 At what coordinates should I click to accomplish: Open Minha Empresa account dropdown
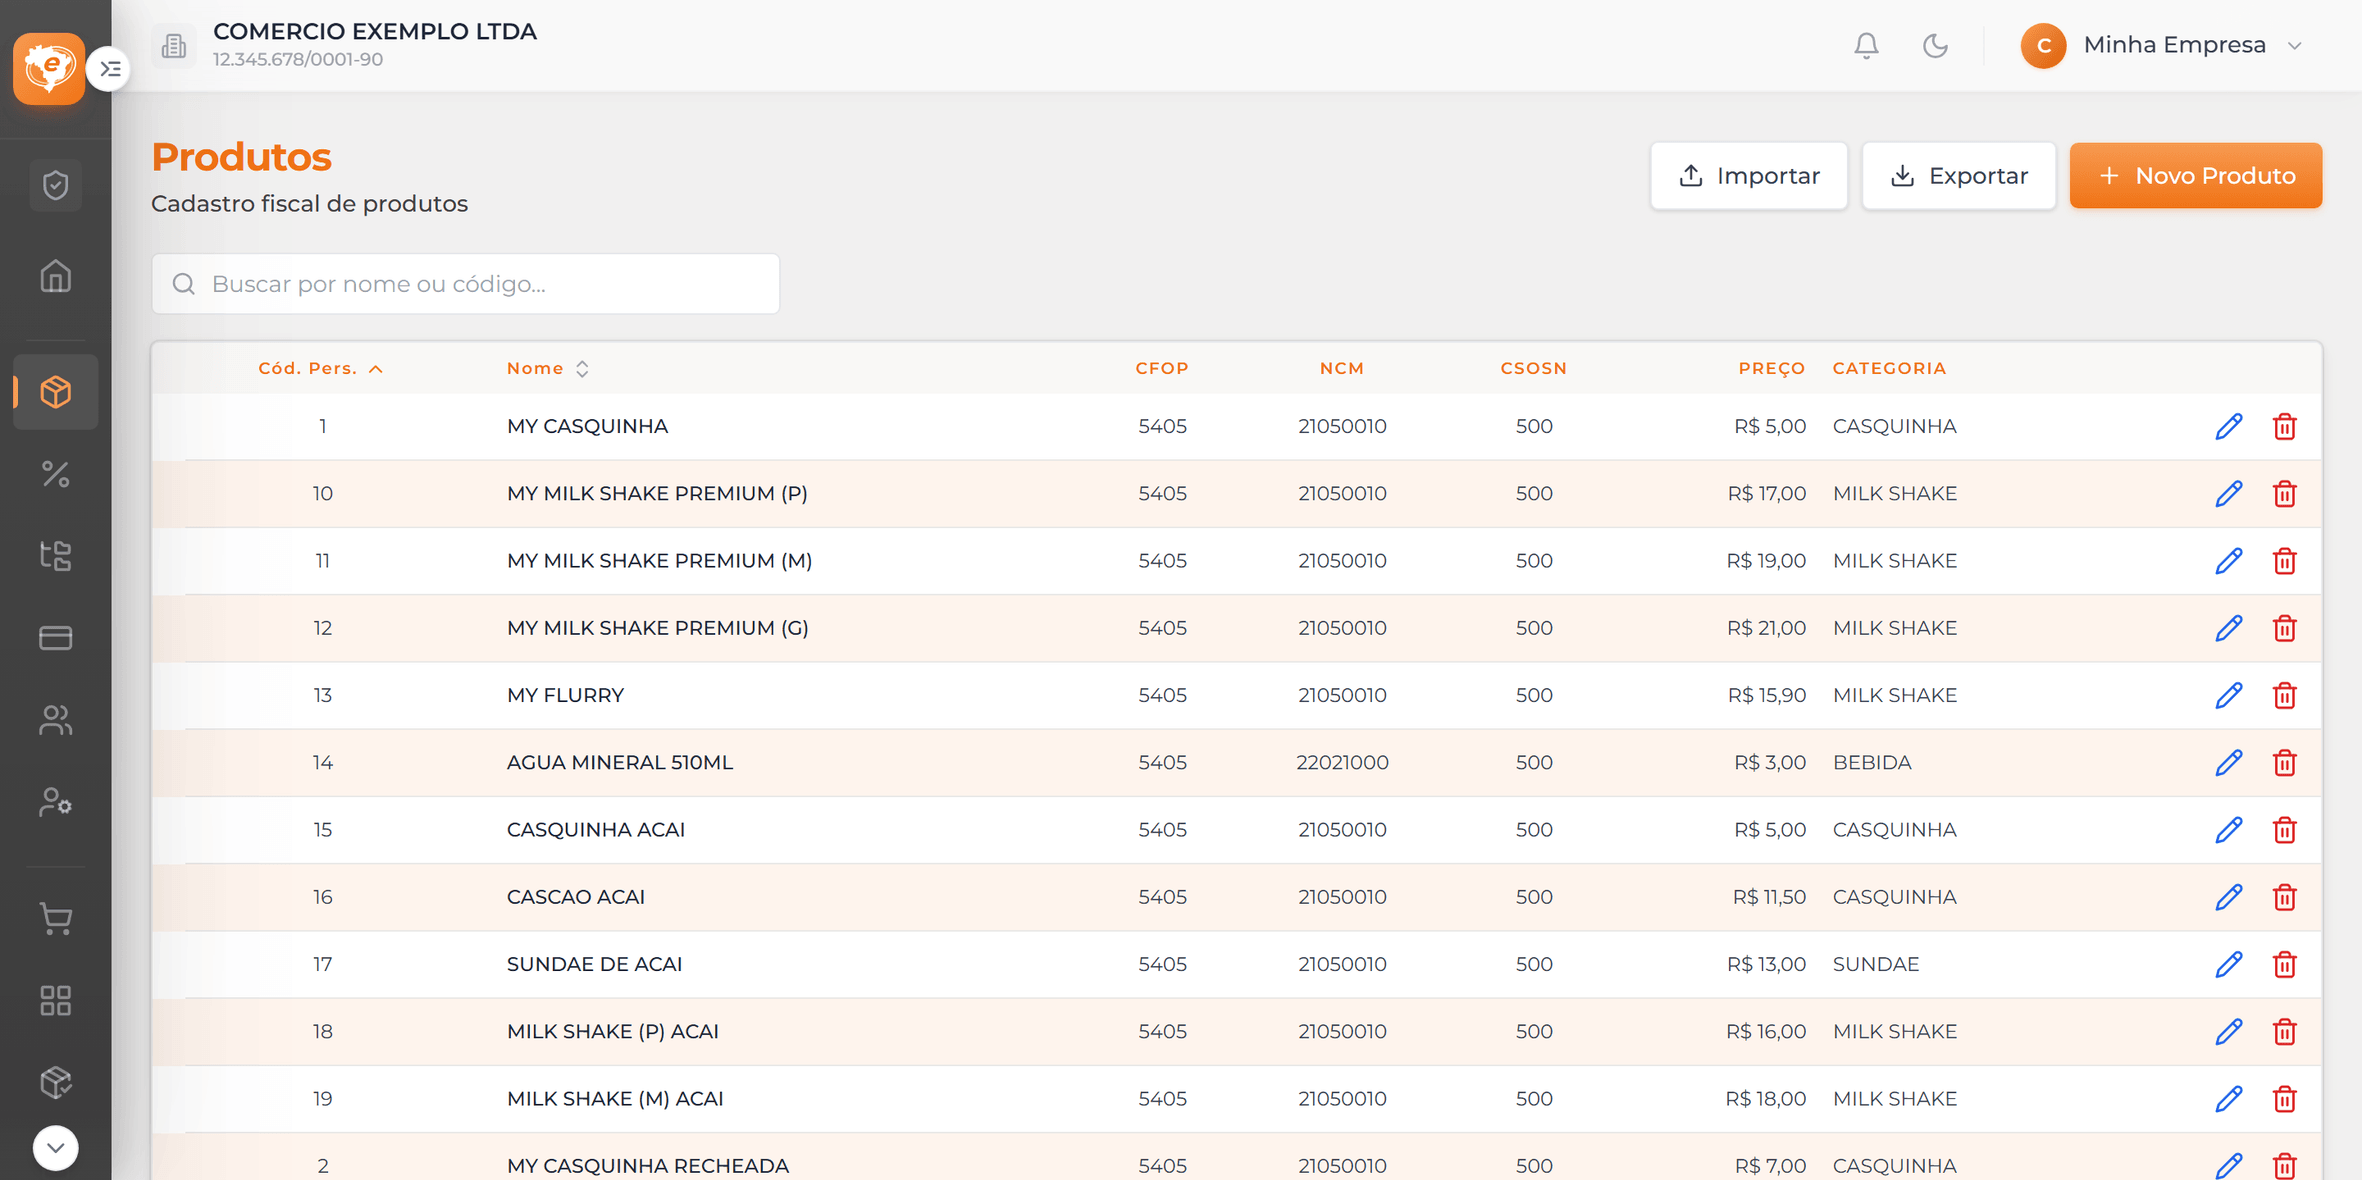point(2164,46)
